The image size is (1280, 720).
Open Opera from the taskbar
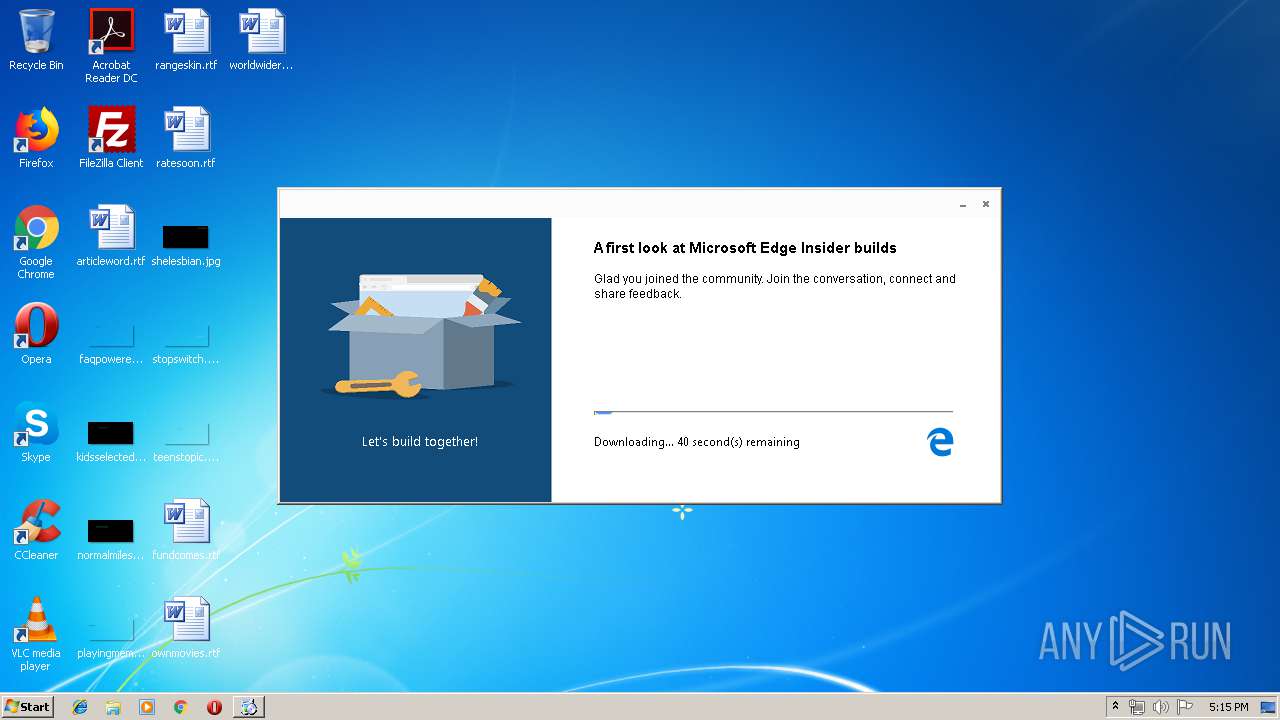(x=214, y=707)
